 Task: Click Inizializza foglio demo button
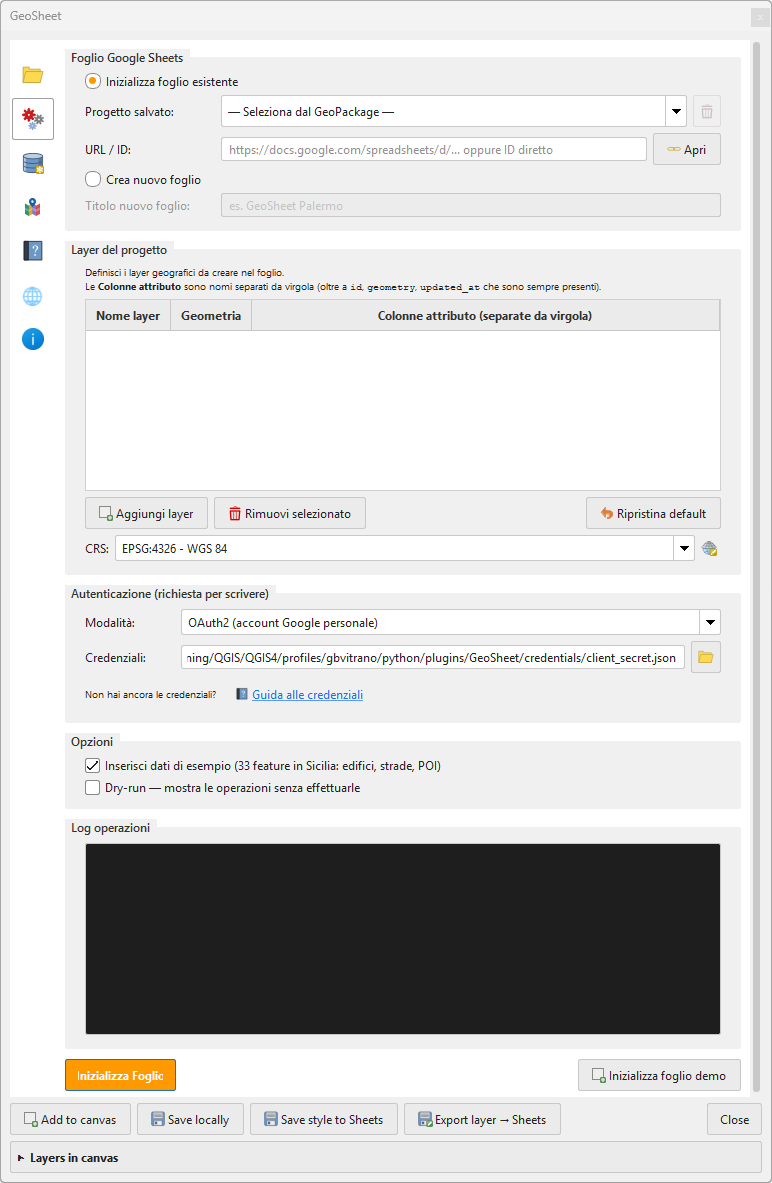(x=660, y=1075)
